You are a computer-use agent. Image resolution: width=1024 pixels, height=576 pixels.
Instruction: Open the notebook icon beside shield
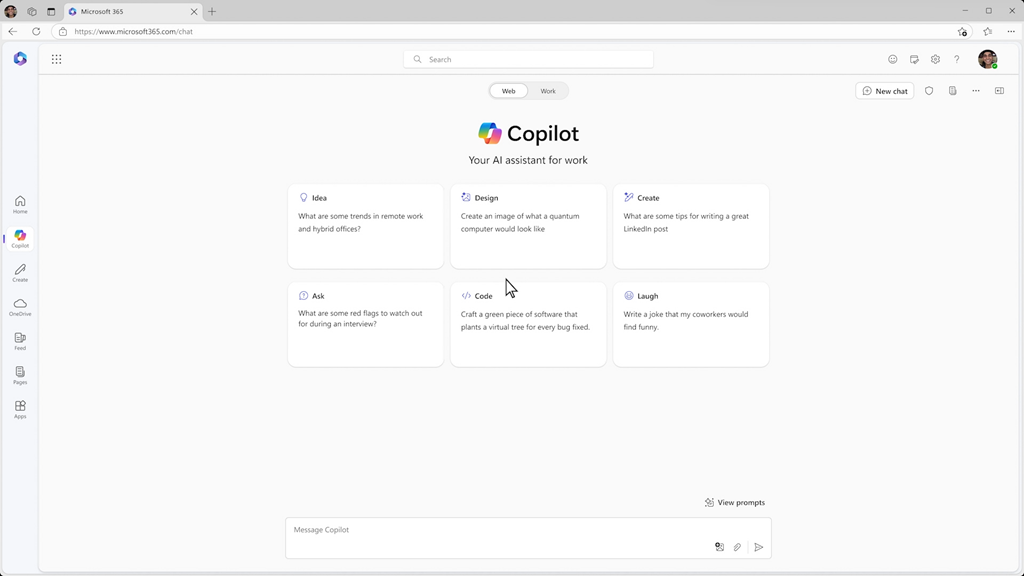953,91
